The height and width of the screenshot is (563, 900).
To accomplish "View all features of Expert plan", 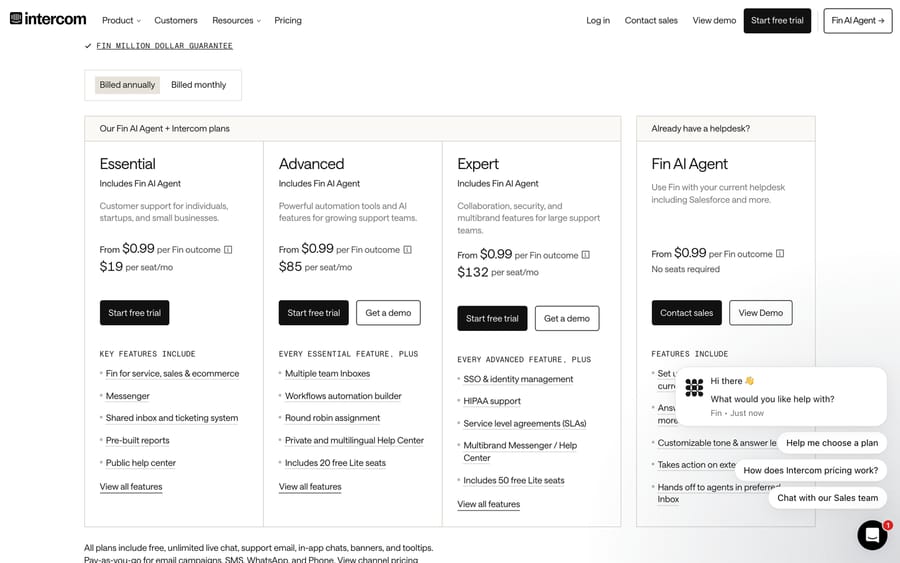I will [488, 504].
